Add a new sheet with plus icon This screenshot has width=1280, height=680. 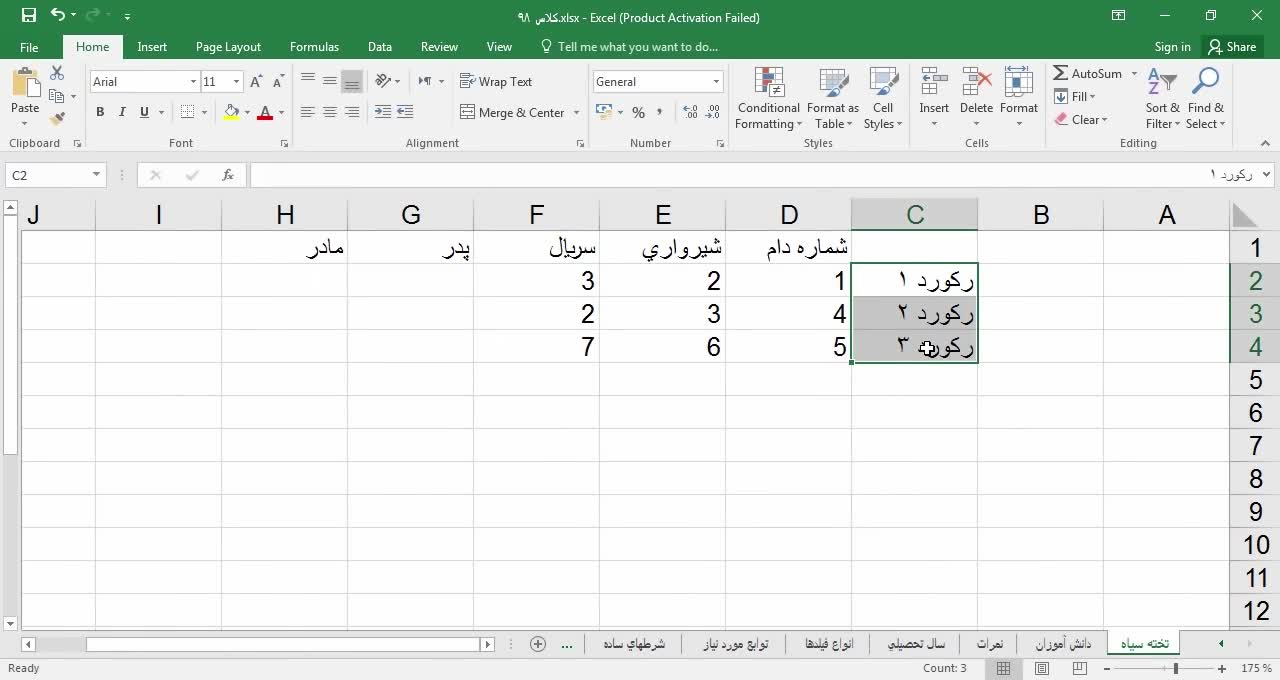[538, 644]
